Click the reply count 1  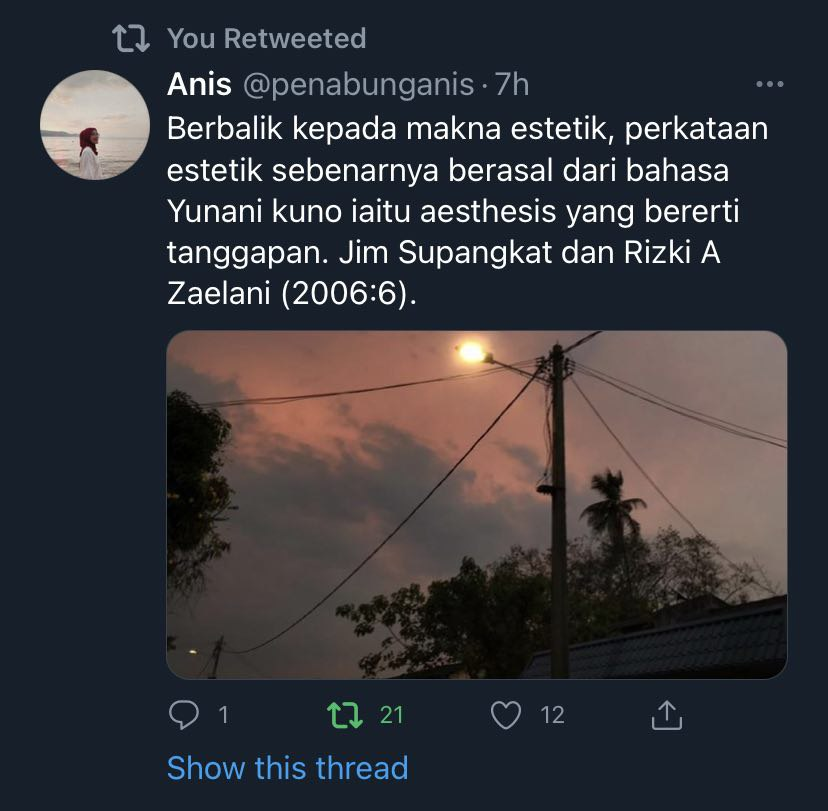223,715
